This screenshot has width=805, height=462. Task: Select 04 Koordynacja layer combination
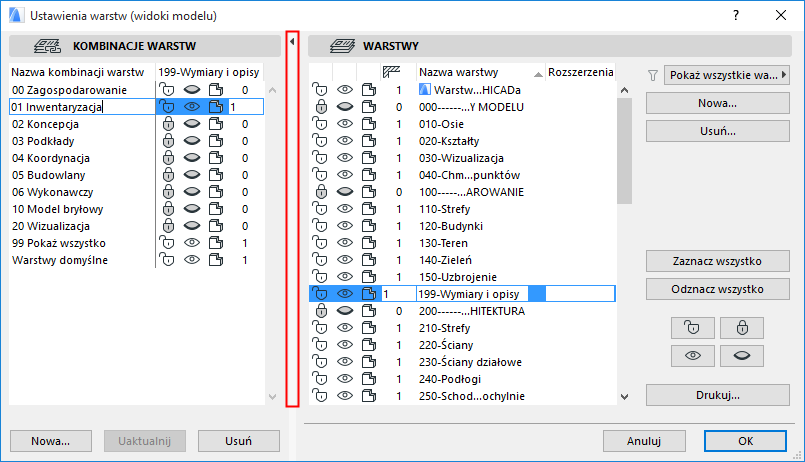tap(51, 158)
